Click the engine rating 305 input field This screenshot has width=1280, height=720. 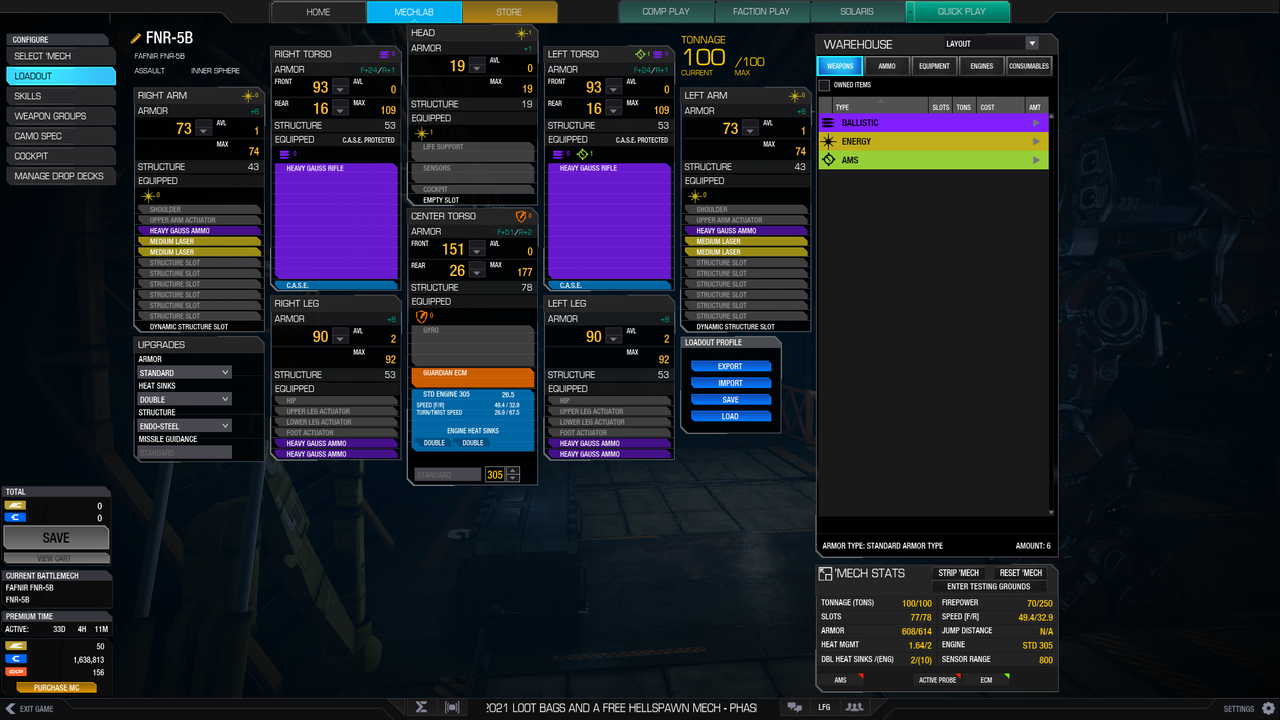[x=494, y=475]
